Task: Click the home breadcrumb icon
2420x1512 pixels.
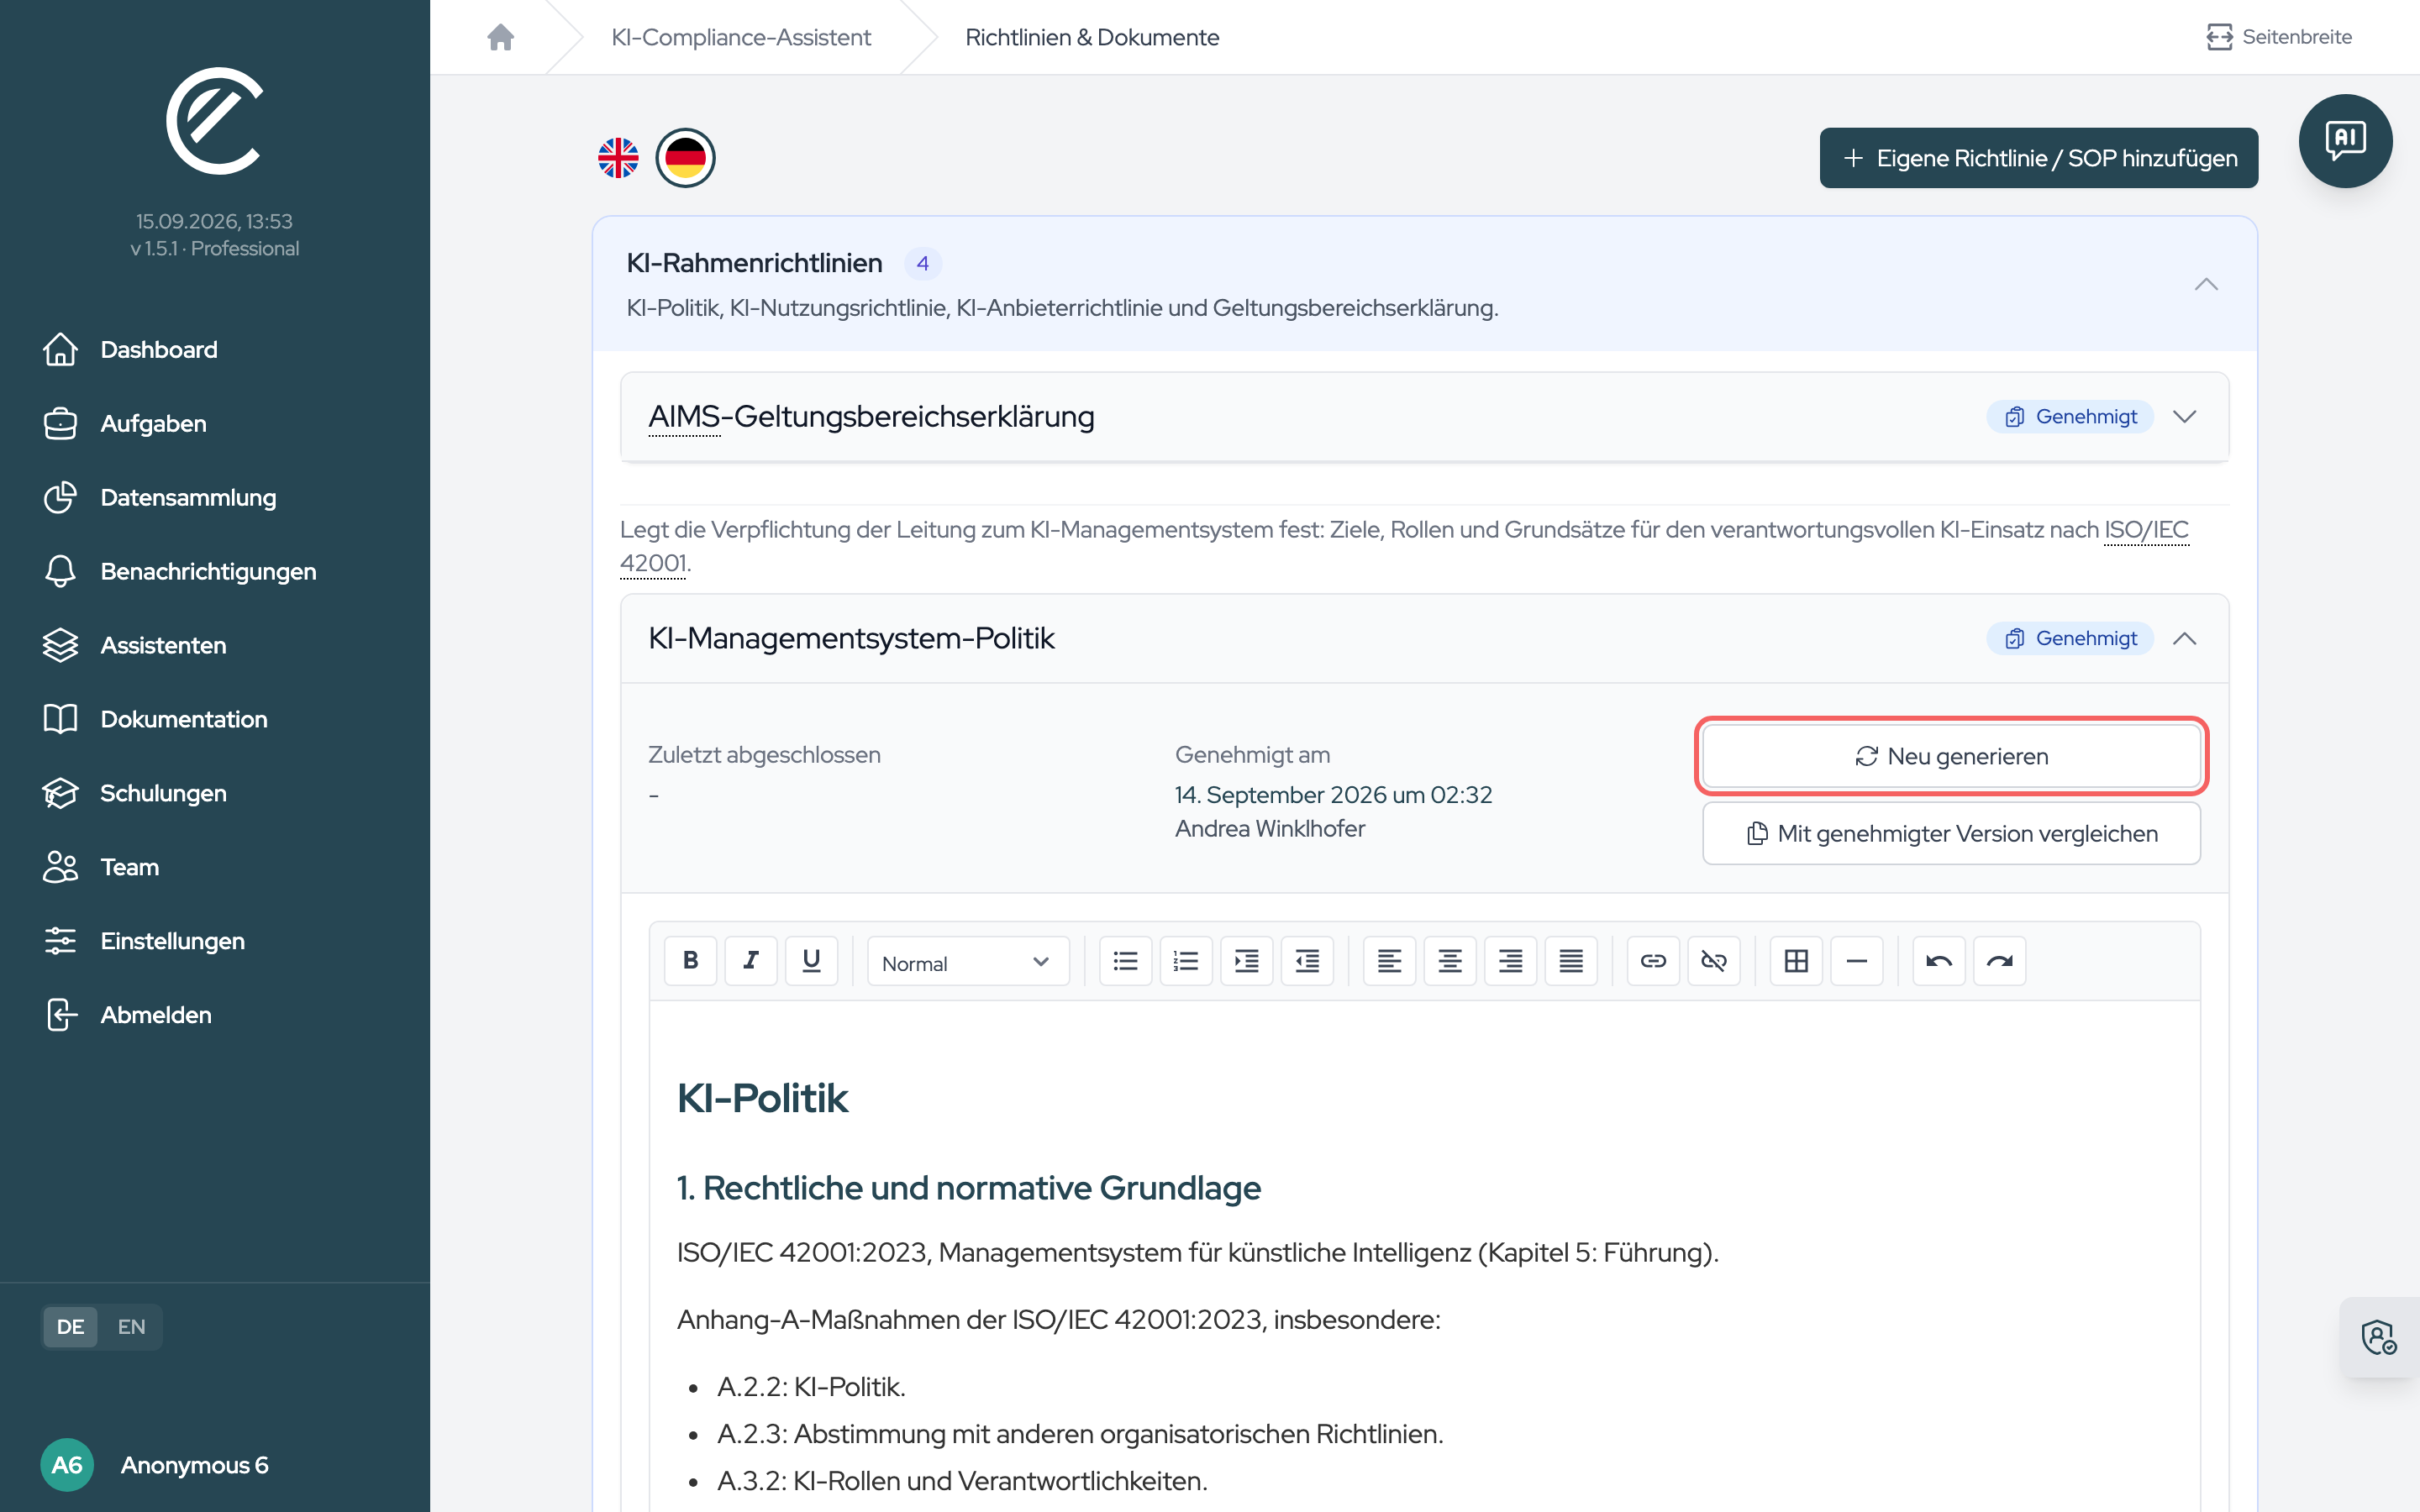Action: 500,37
